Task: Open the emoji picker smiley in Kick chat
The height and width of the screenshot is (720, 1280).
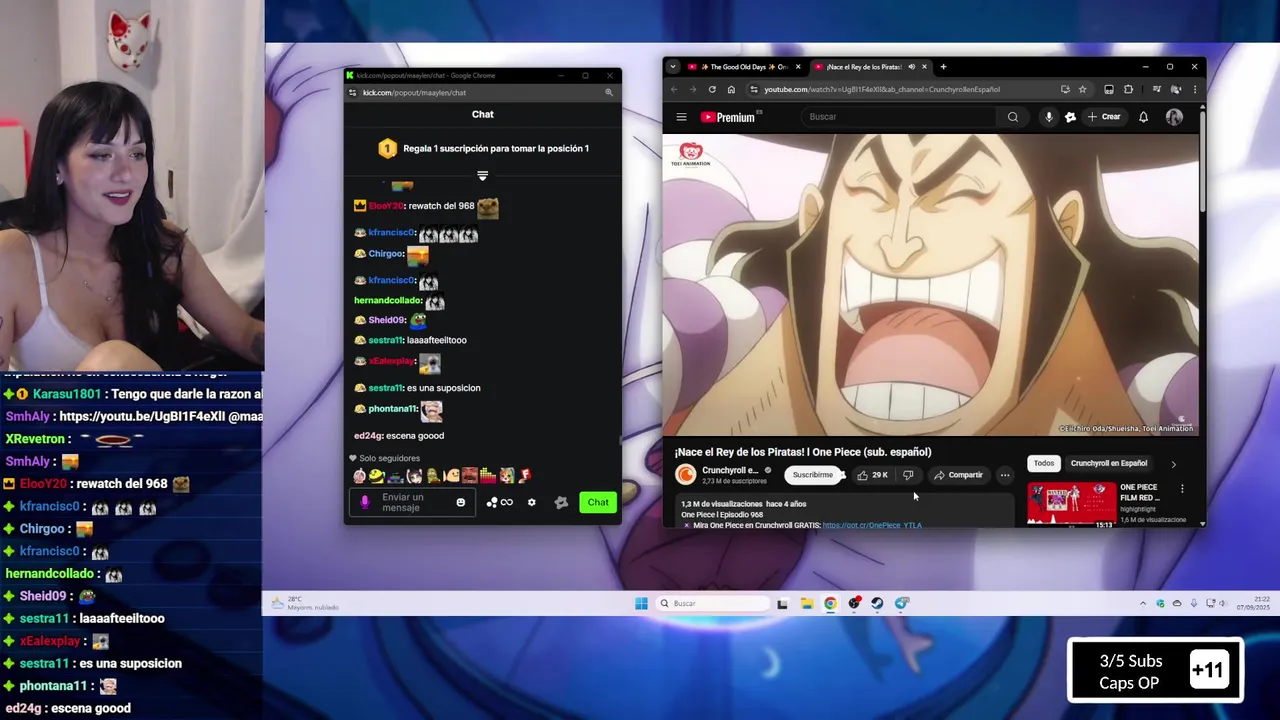Action: point(460,502)
